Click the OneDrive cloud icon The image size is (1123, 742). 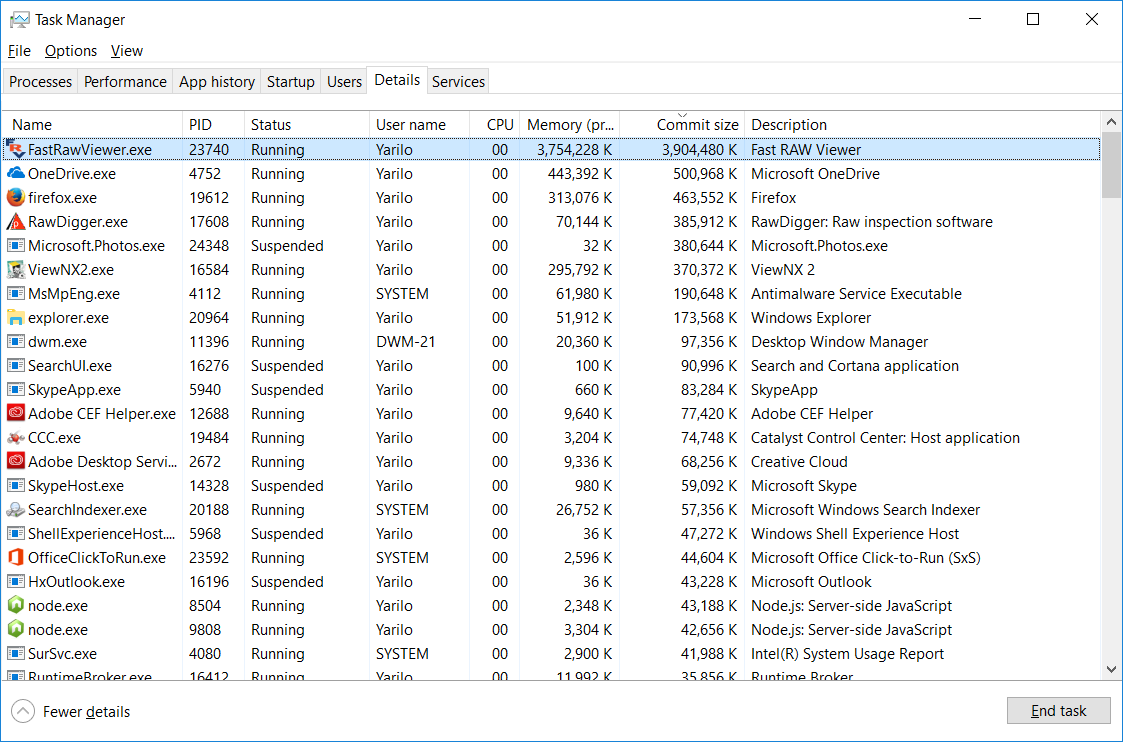(15, 174)
